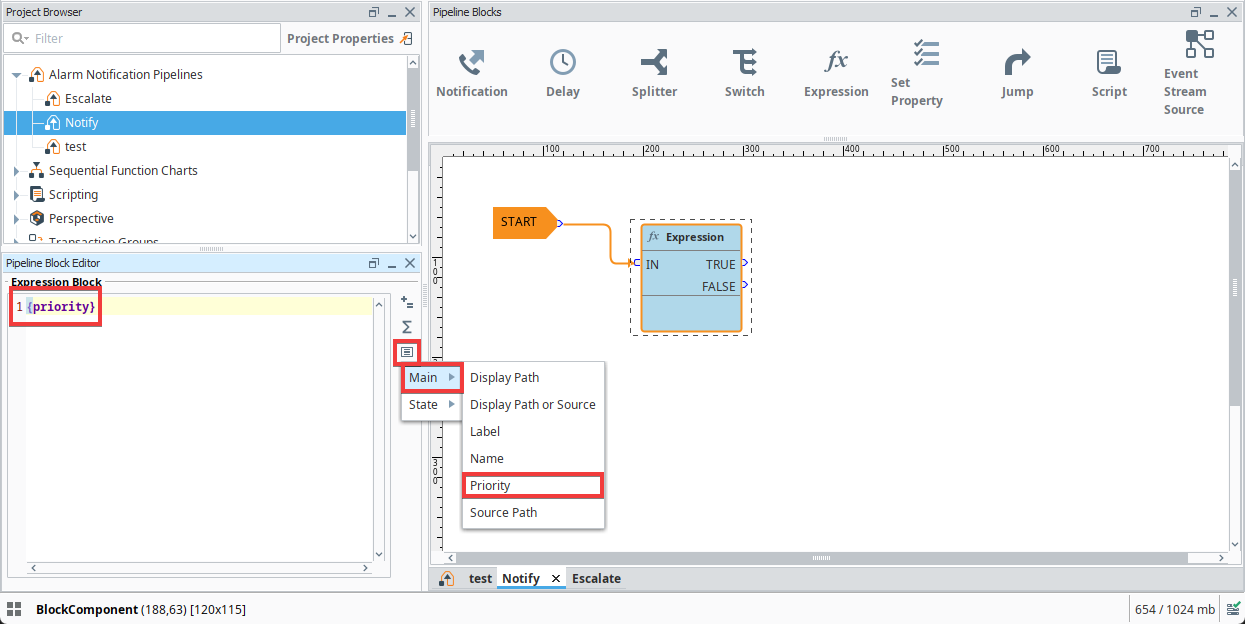Click the grid icon in the status bar

[14, 608]
